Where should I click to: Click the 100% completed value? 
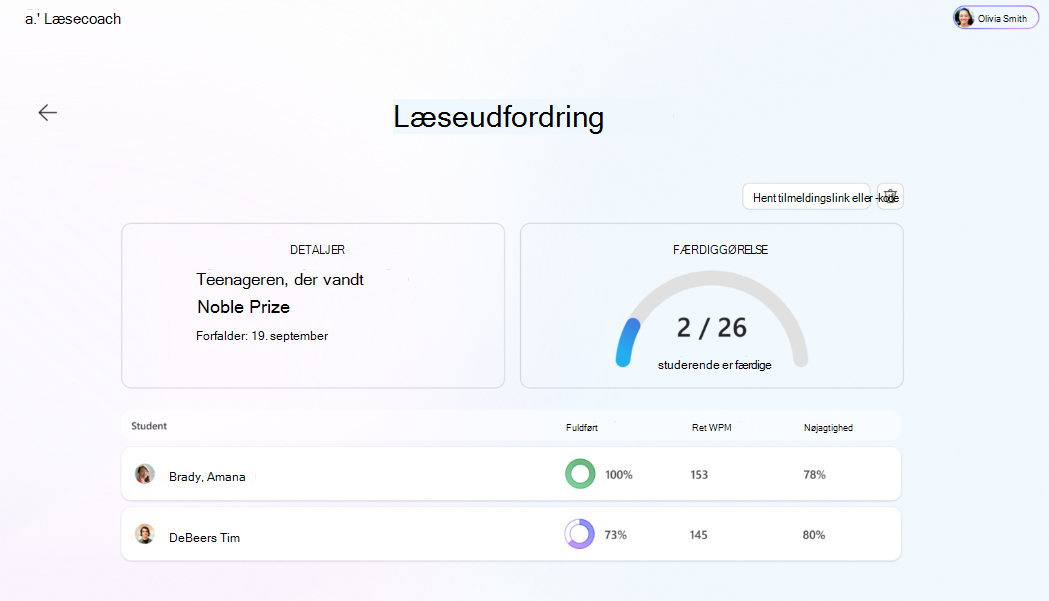coord(619,475)
